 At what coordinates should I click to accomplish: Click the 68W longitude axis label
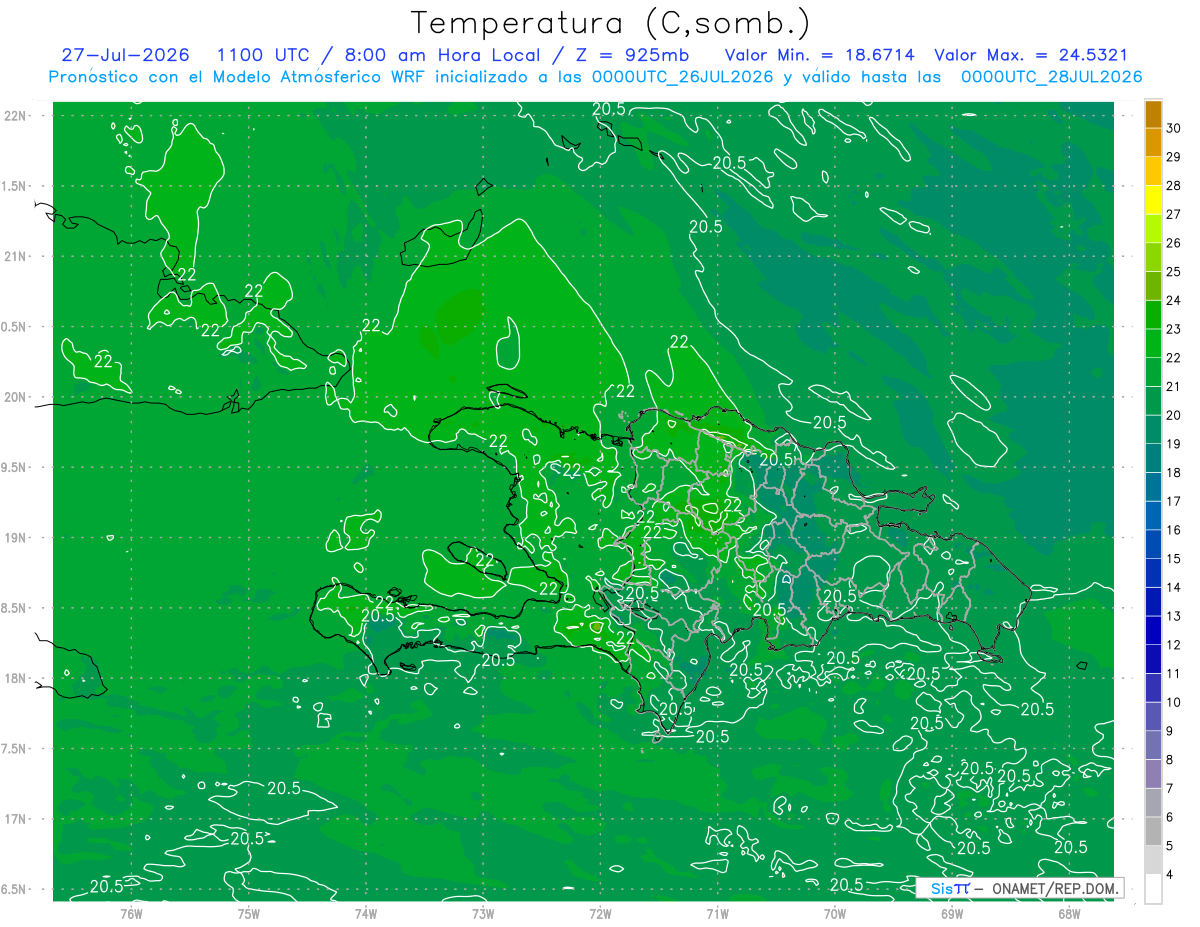(1068, 913)
